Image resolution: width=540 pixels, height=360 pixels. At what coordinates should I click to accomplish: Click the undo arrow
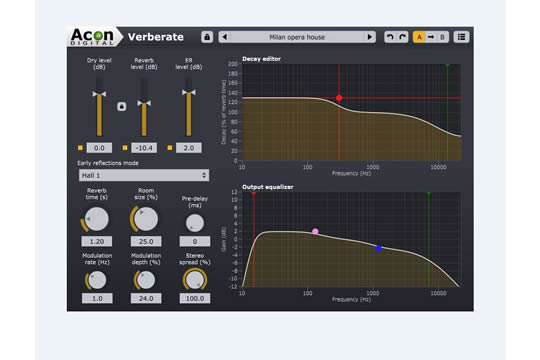pos(390,37)
